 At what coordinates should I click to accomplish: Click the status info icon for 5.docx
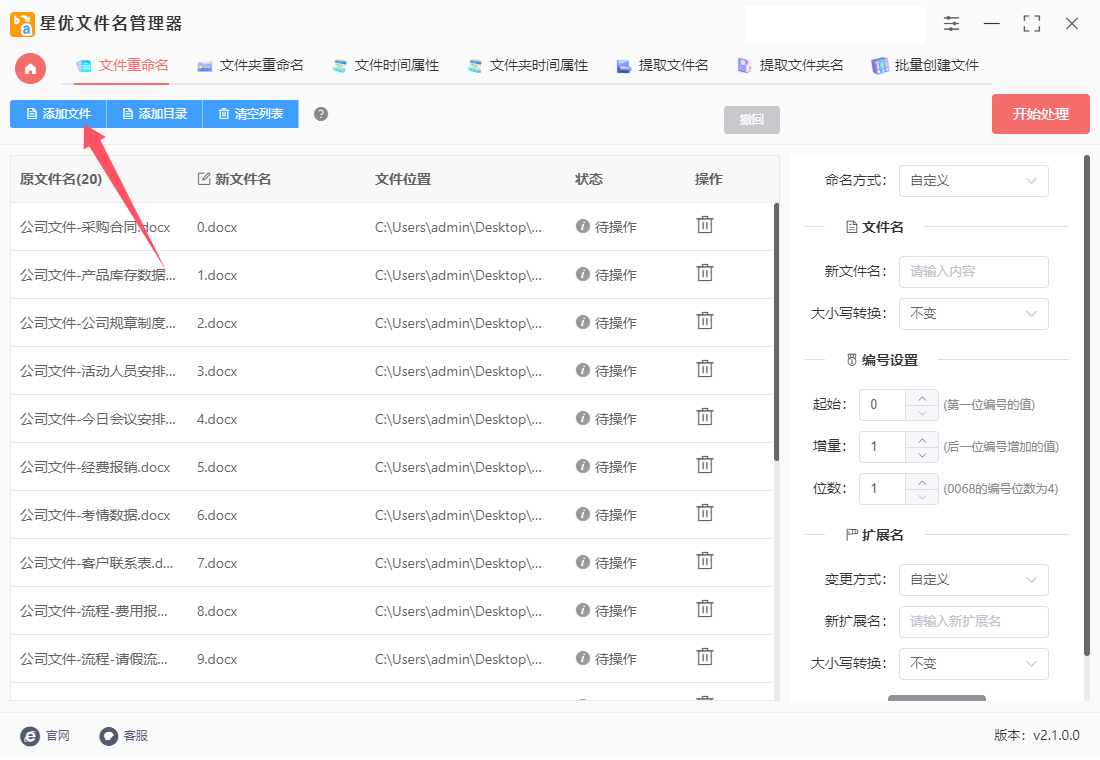tap(582, 466)
